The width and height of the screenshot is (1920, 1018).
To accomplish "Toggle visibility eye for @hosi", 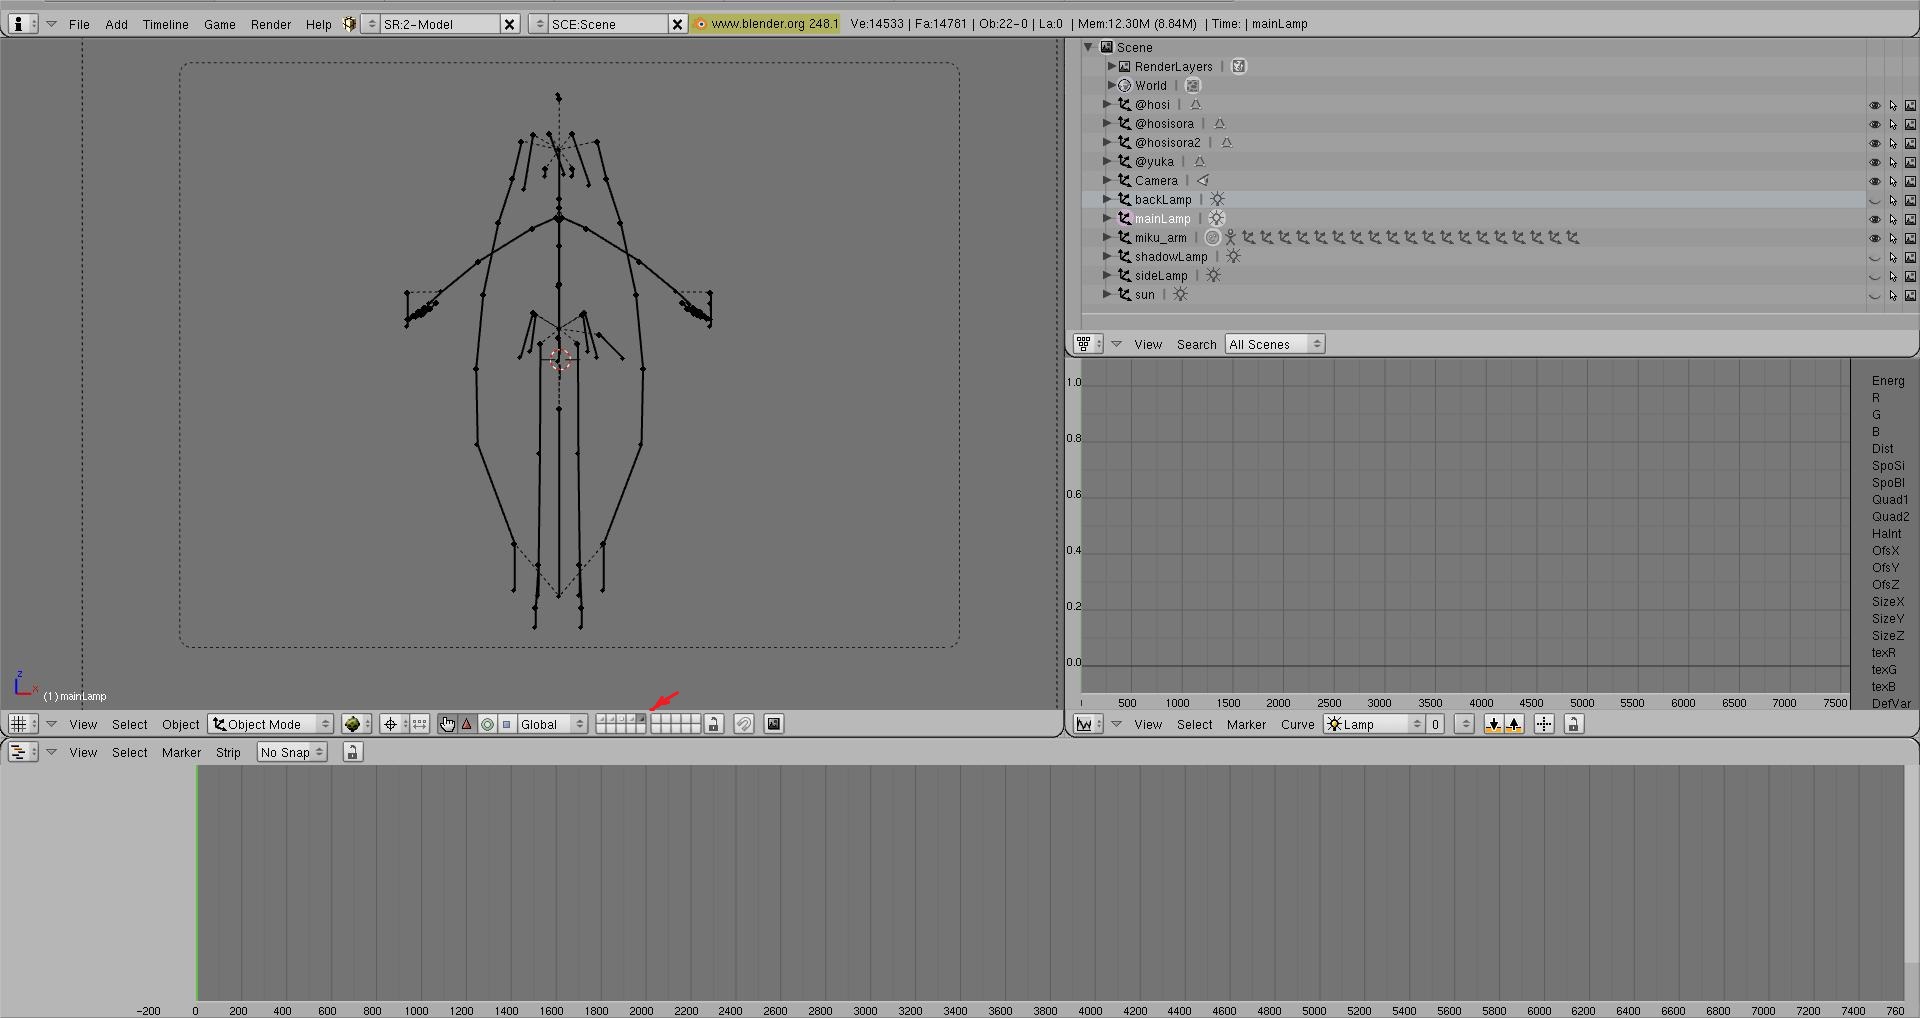I will [1875, 105].
